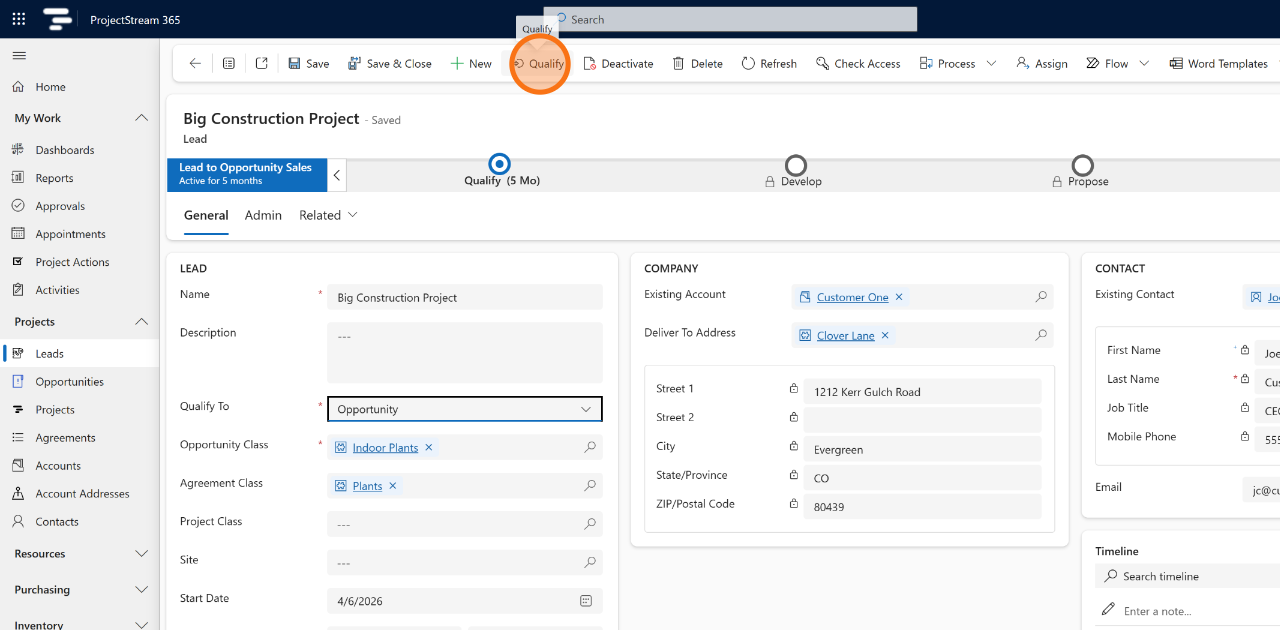This screenshot has width=1280, height=630.
Task: Select the Qualify stage circle
Action: point(499,164)
